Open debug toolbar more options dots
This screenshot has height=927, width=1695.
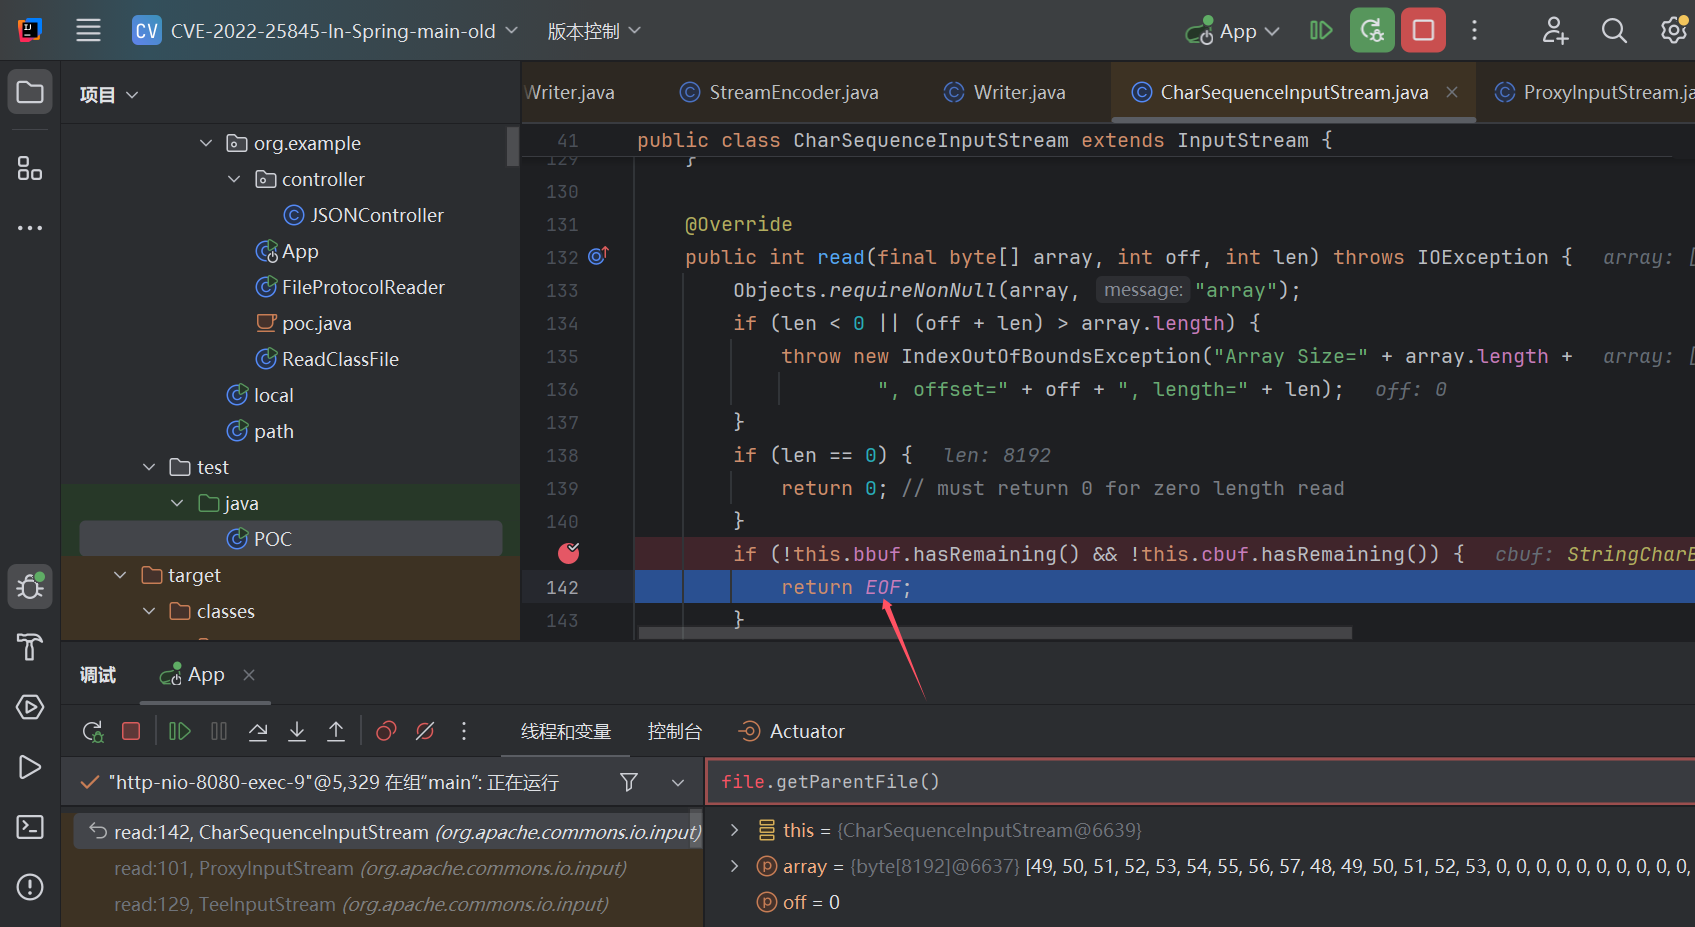(464, 731)
